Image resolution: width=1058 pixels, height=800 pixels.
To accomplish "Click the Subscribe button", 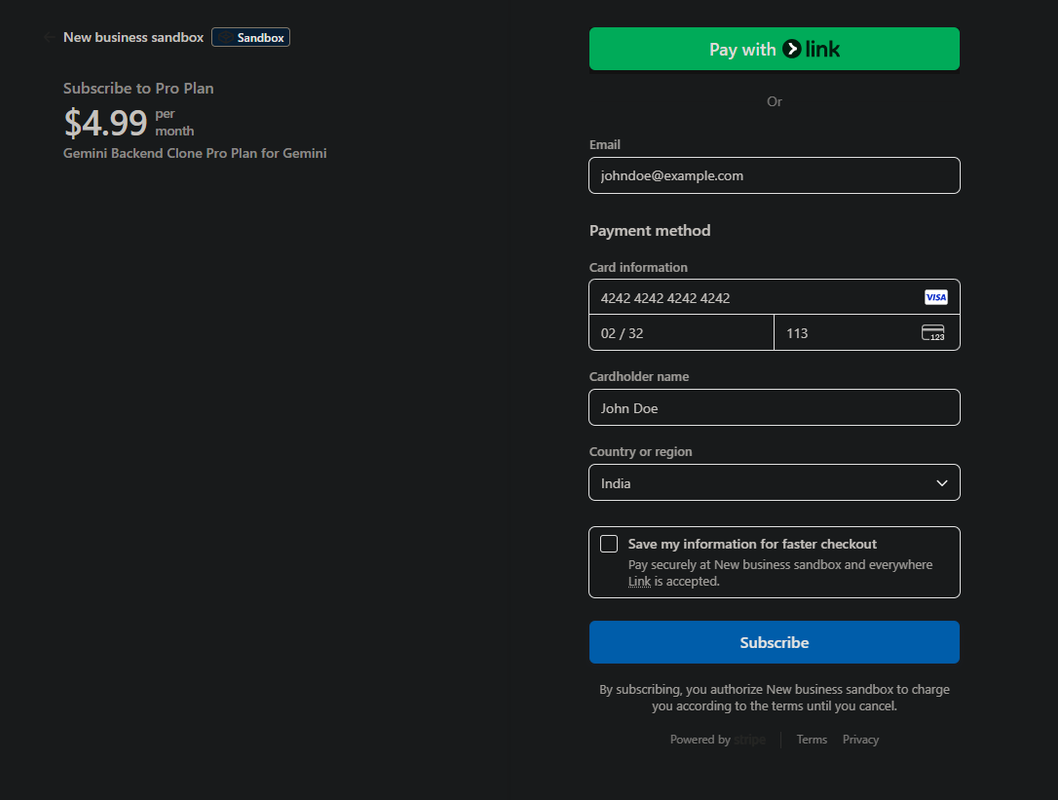I will [774, 642].
